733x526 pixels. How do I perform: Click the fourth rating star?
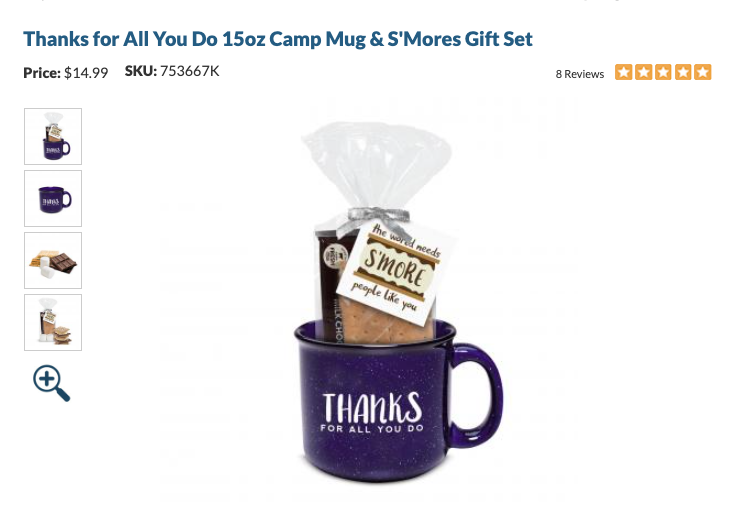683,72
